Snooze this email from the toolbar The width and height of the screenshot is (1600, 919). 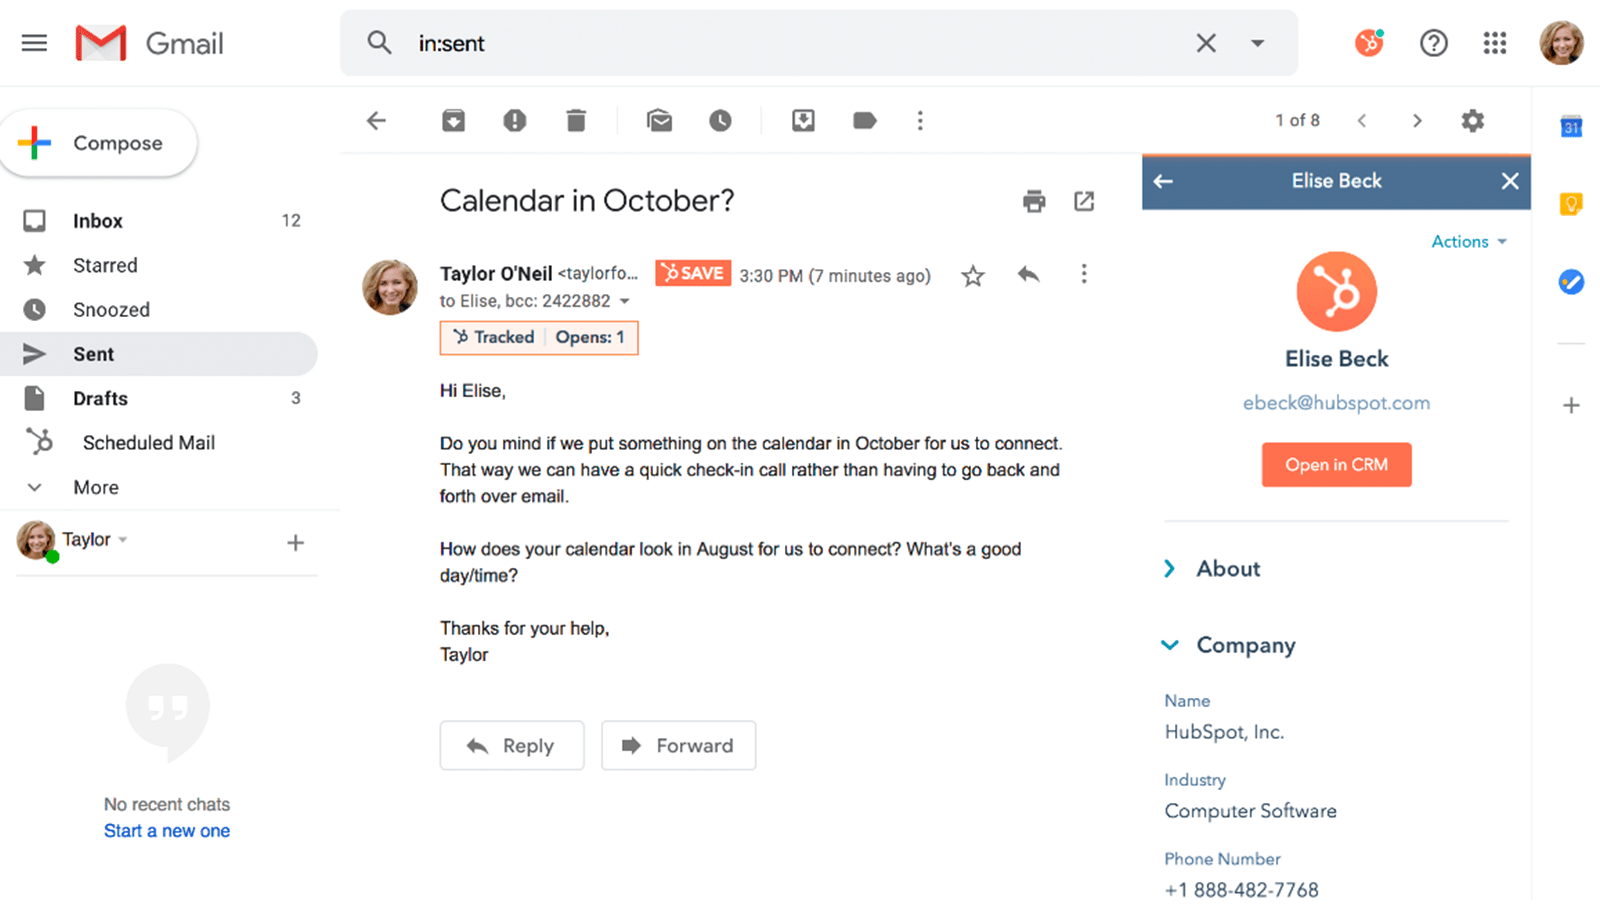point(721,120)
